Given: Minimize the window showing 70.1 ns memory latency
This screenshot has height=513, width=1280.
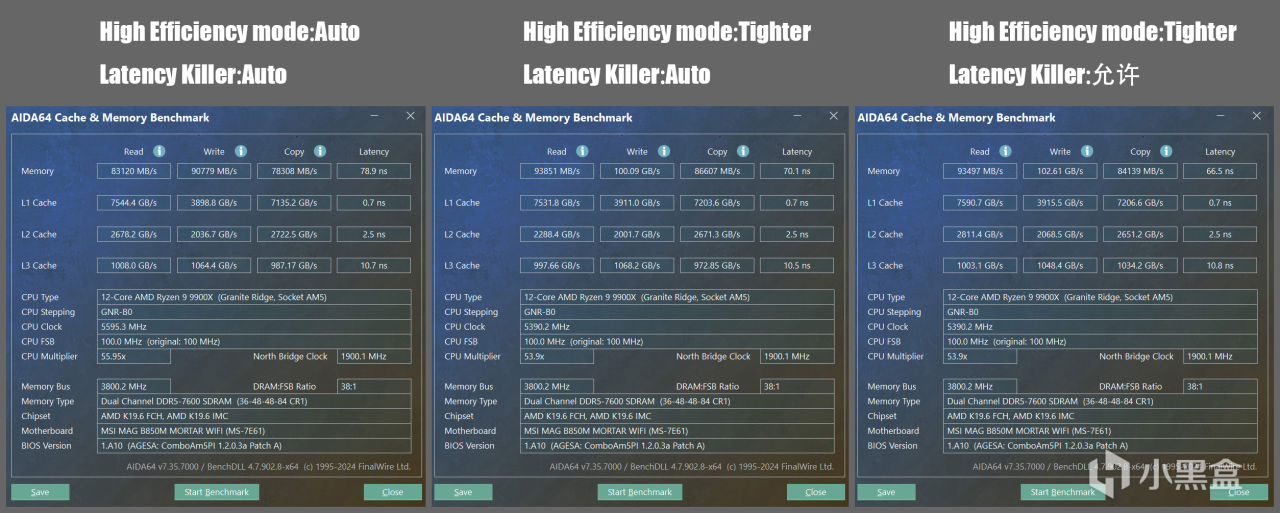Looking at the screenshot, I should tap(797, 117).
